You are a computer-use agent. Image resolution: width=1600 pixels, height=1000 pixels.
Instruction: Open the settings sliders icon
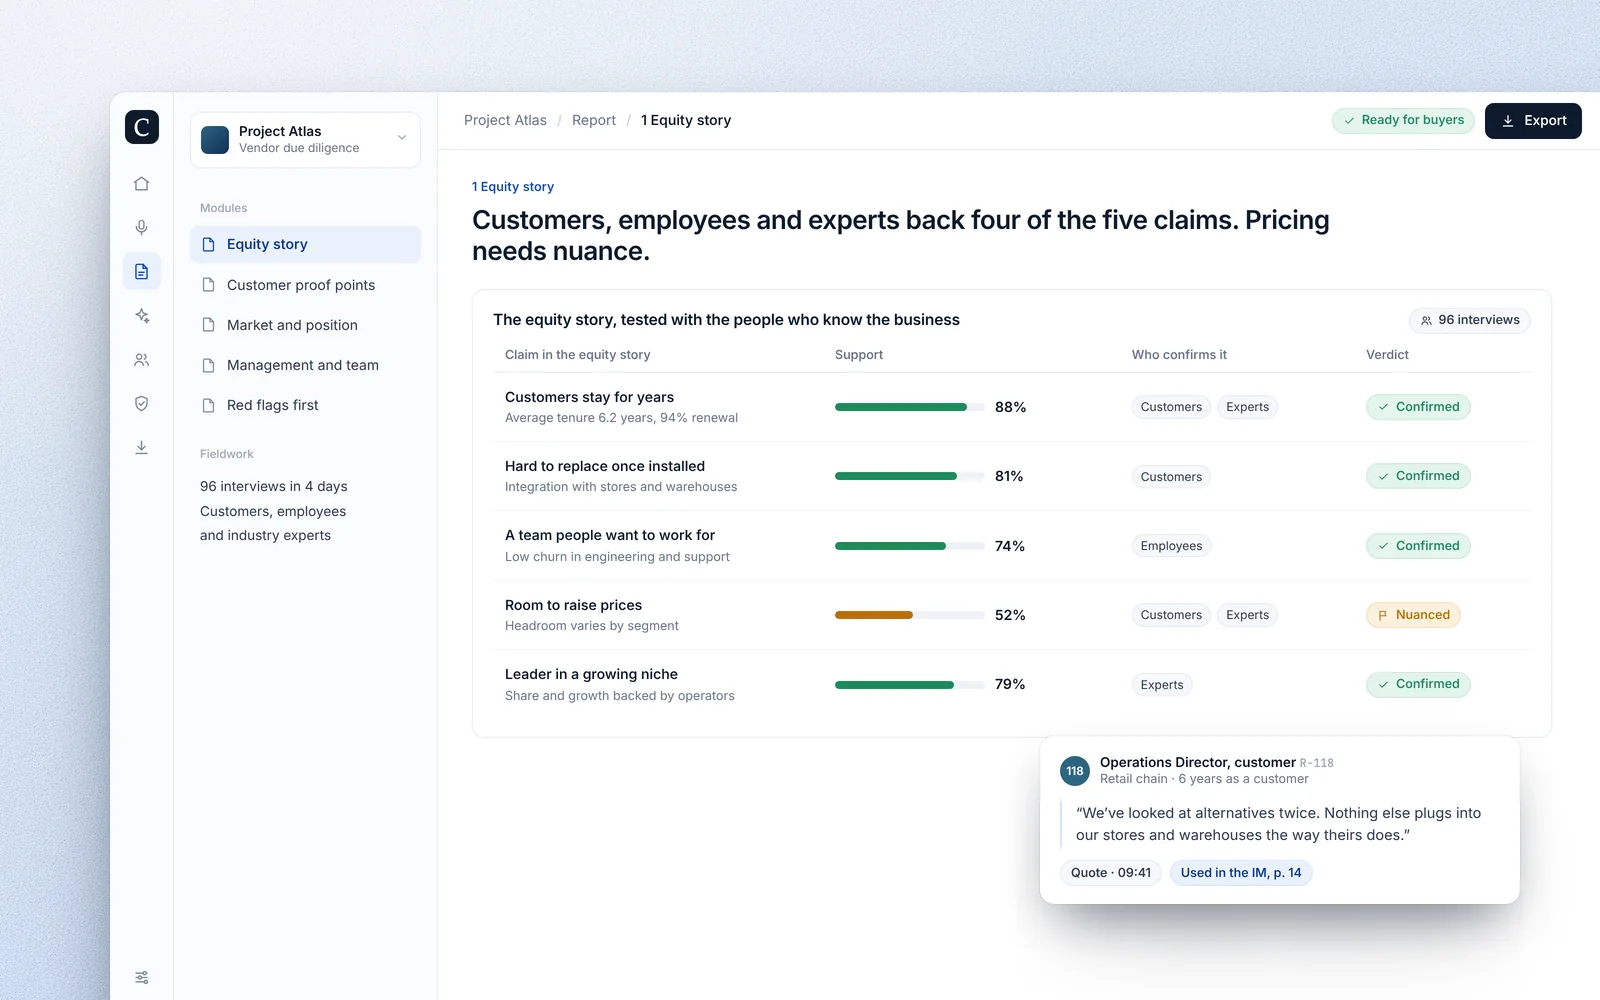pos(142,977)
